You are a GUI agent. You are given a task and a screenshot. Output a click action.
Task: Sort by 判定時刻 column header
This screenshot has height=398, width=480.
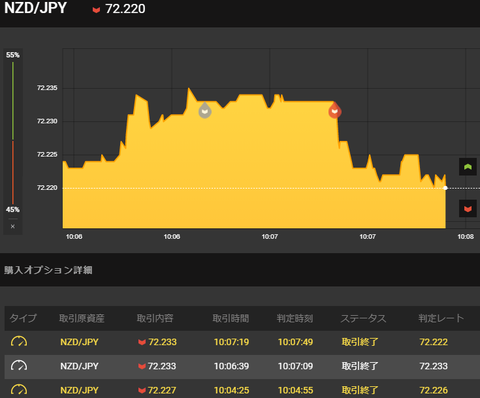click(x=295, y=318)
